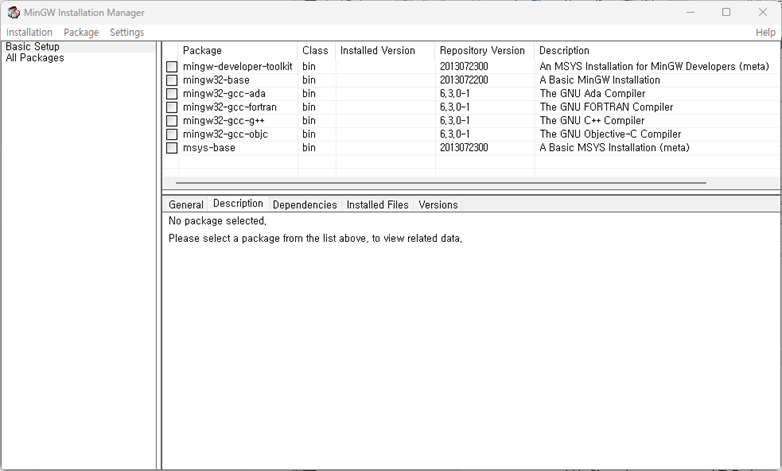Open the Help menu

tap(766, 32)
